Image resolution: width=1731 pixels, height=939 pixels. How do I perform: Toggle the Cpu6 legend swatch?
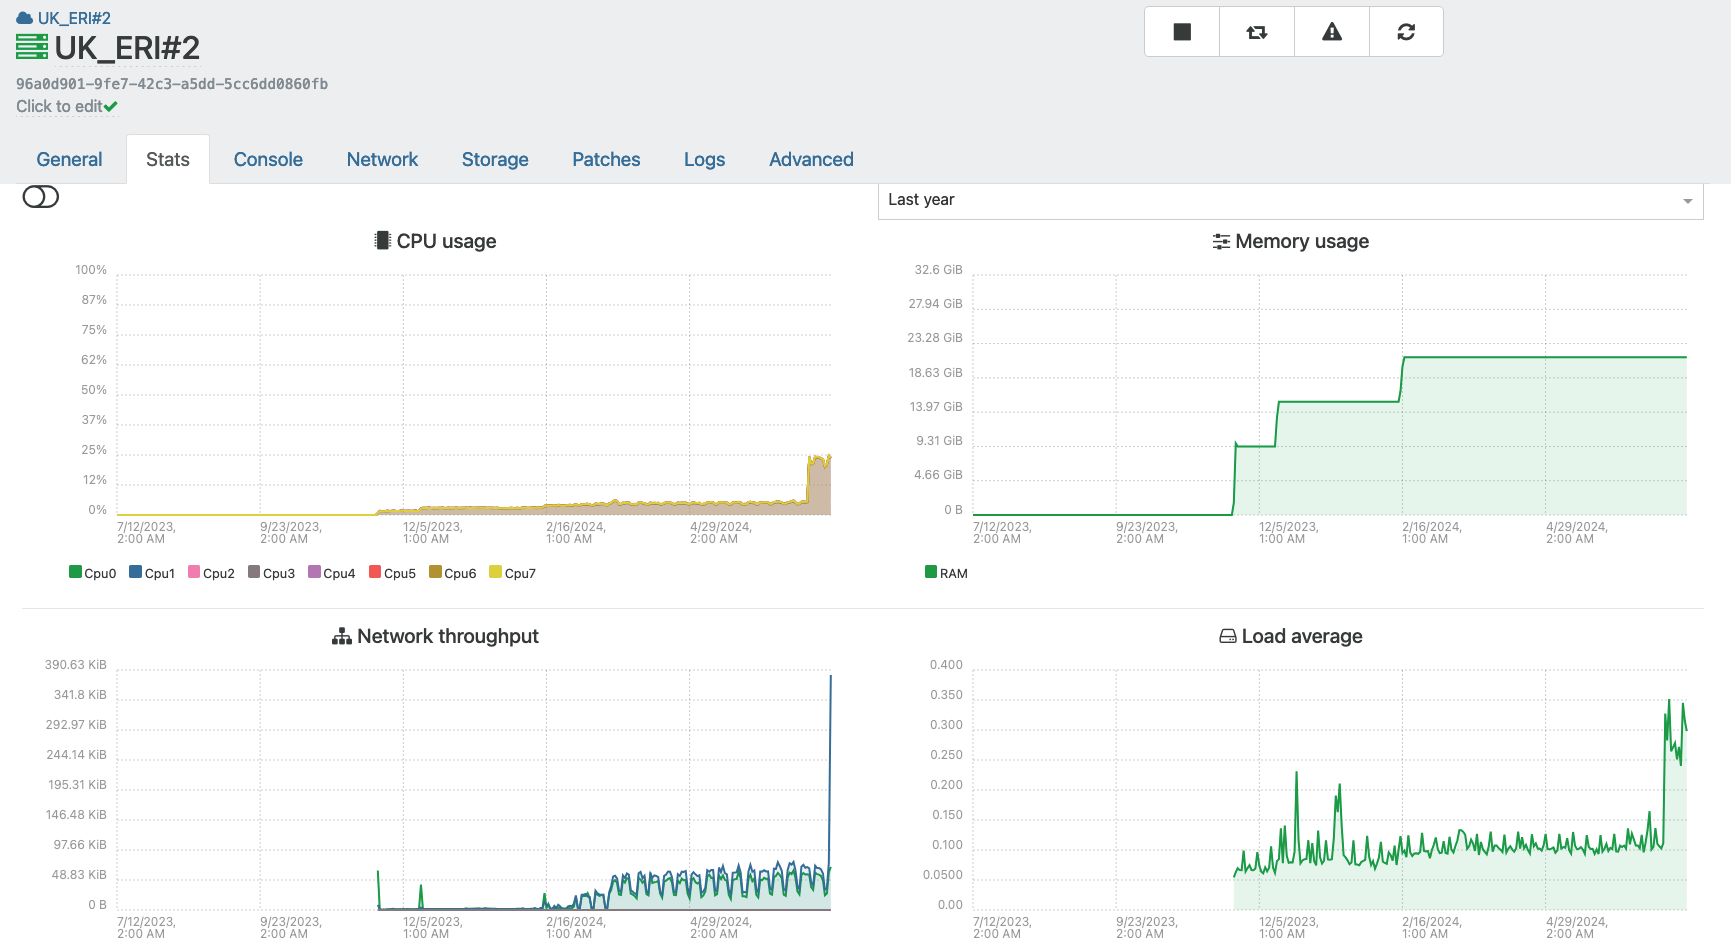click(435, 572)
